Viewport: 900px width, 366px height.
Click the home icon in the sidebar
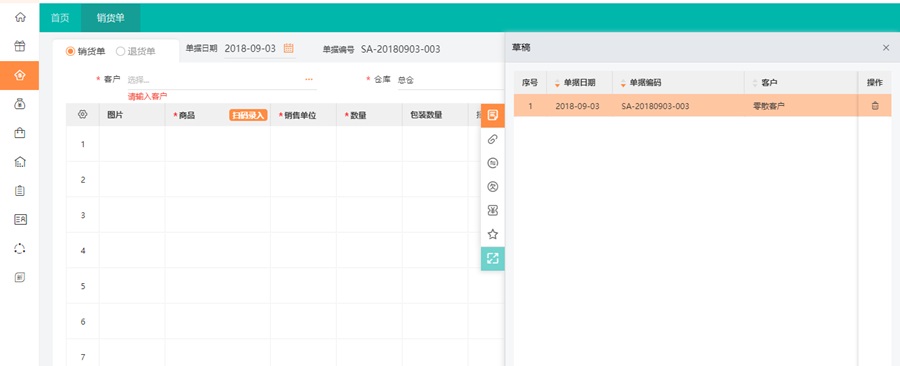pyautogui.click(x=20, y=17)
